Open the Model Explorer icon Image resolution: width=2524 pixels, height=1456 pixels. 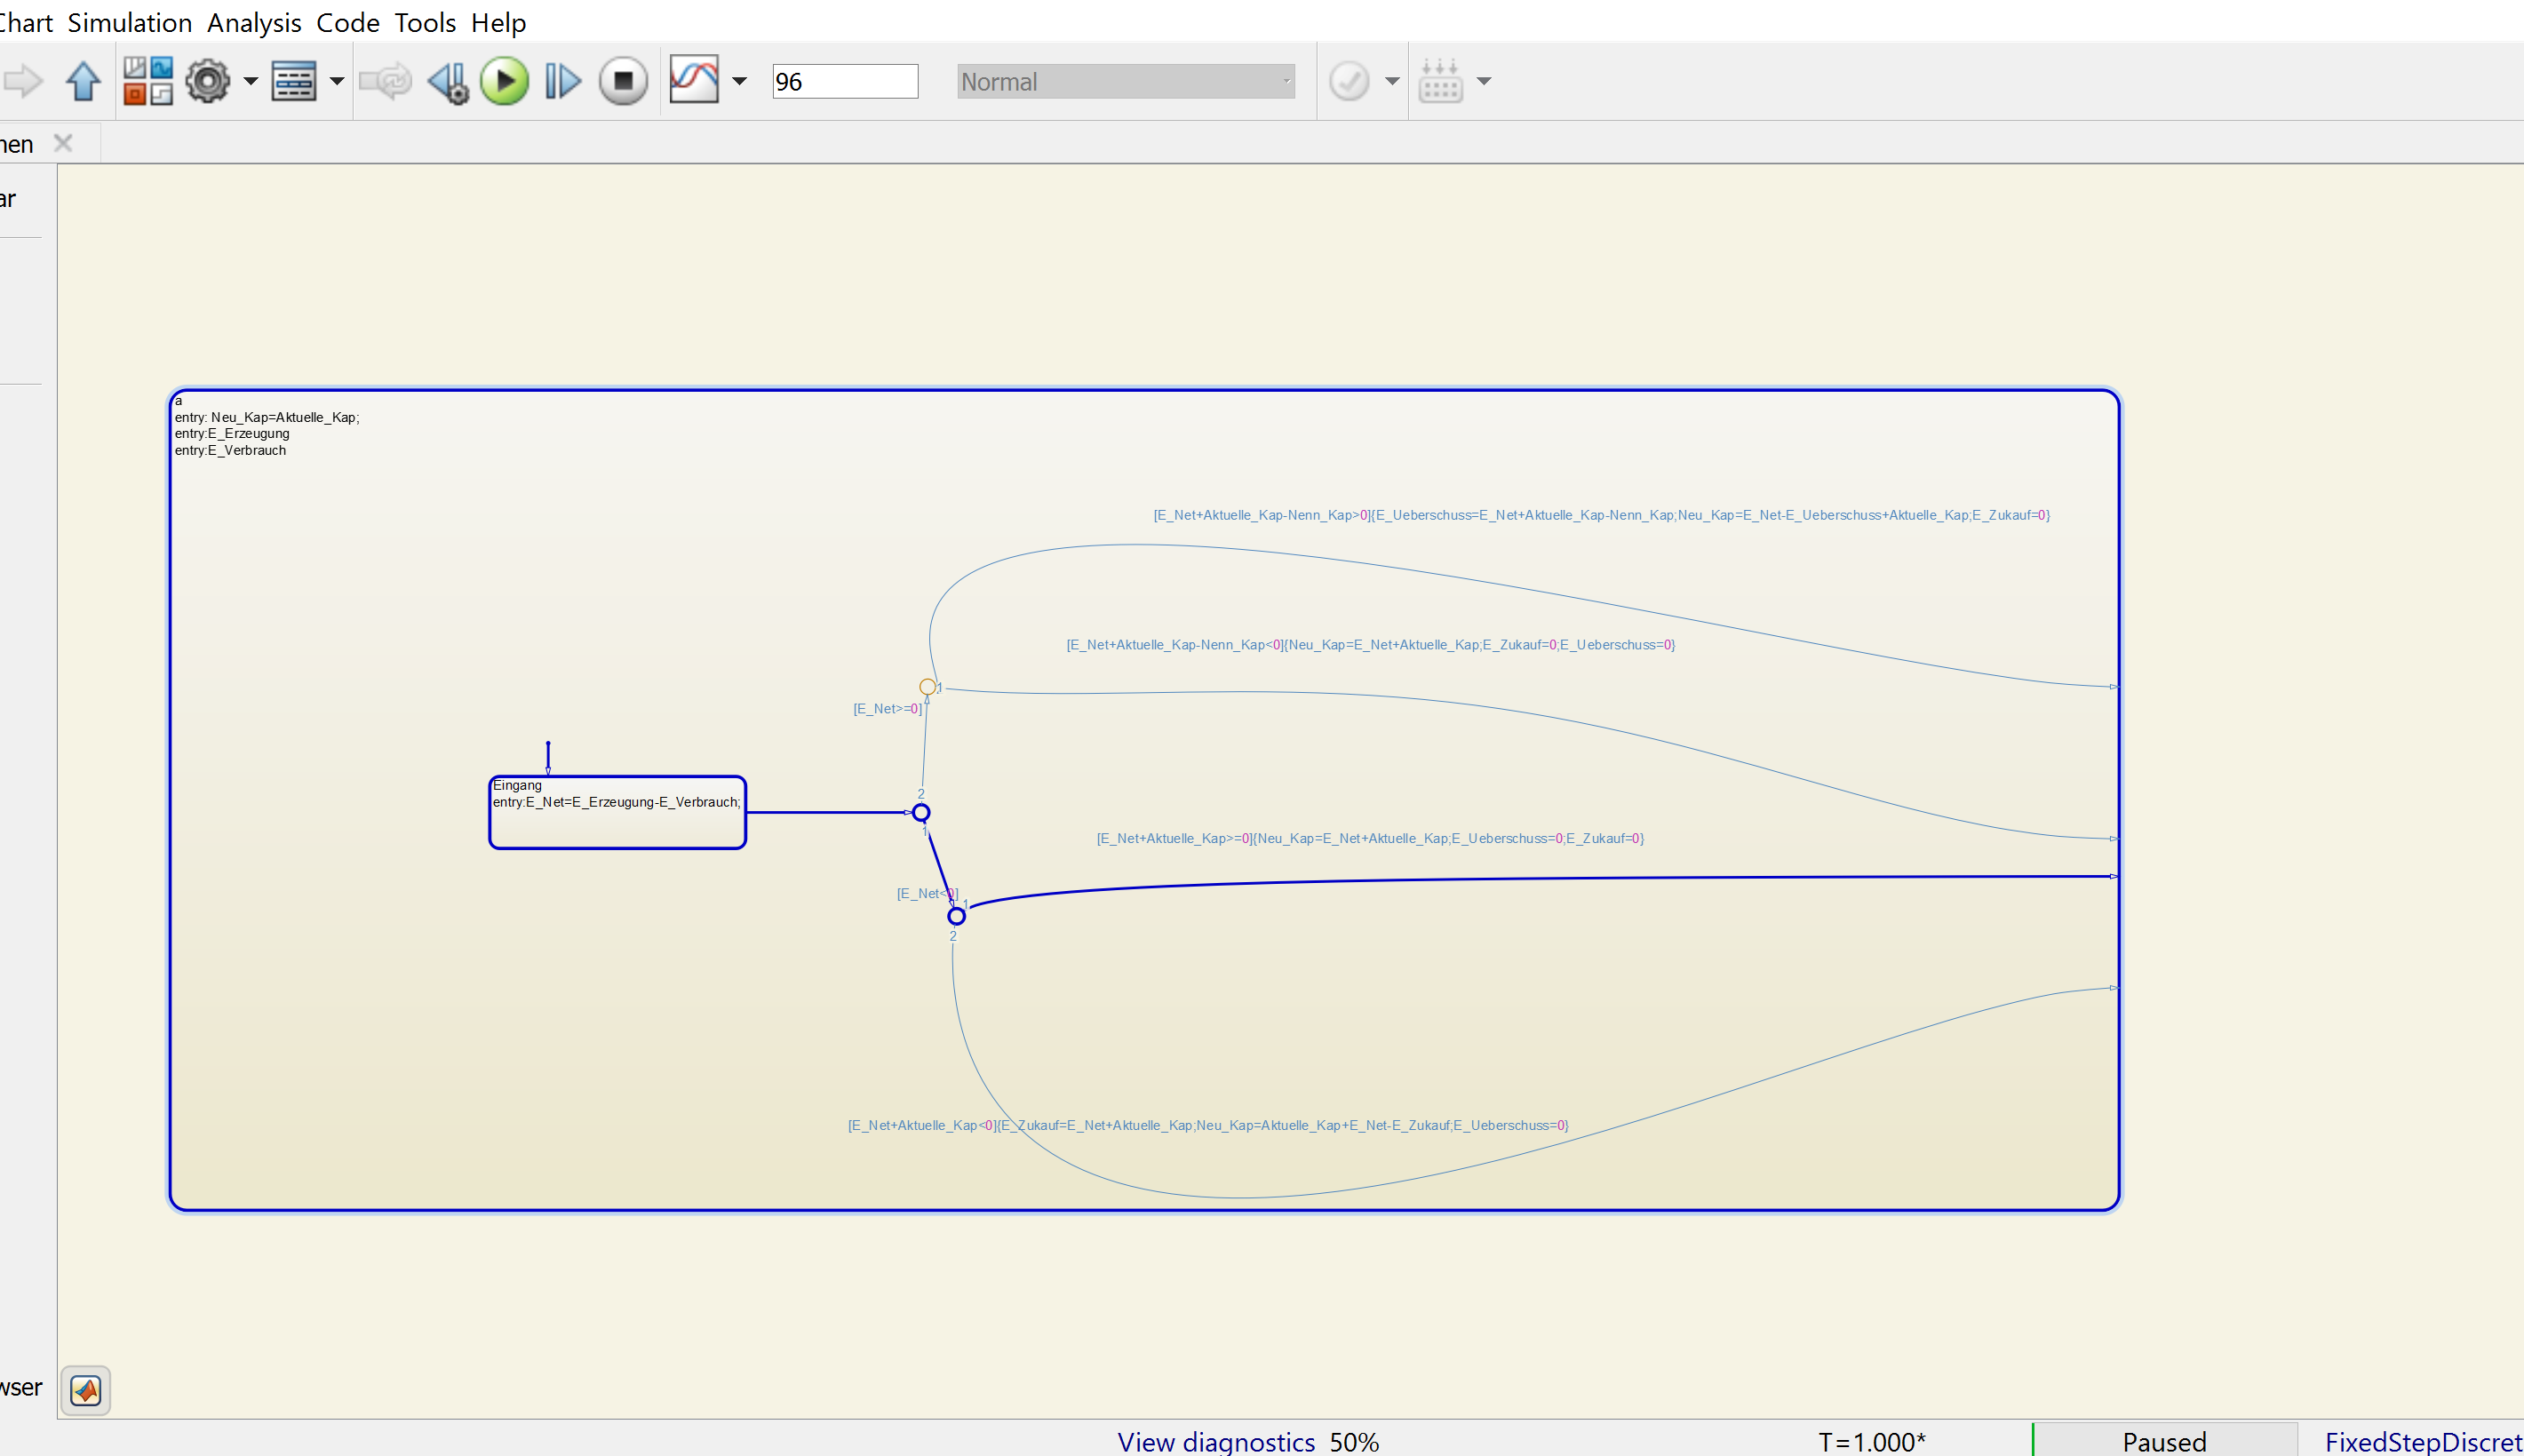click(294, 81)
